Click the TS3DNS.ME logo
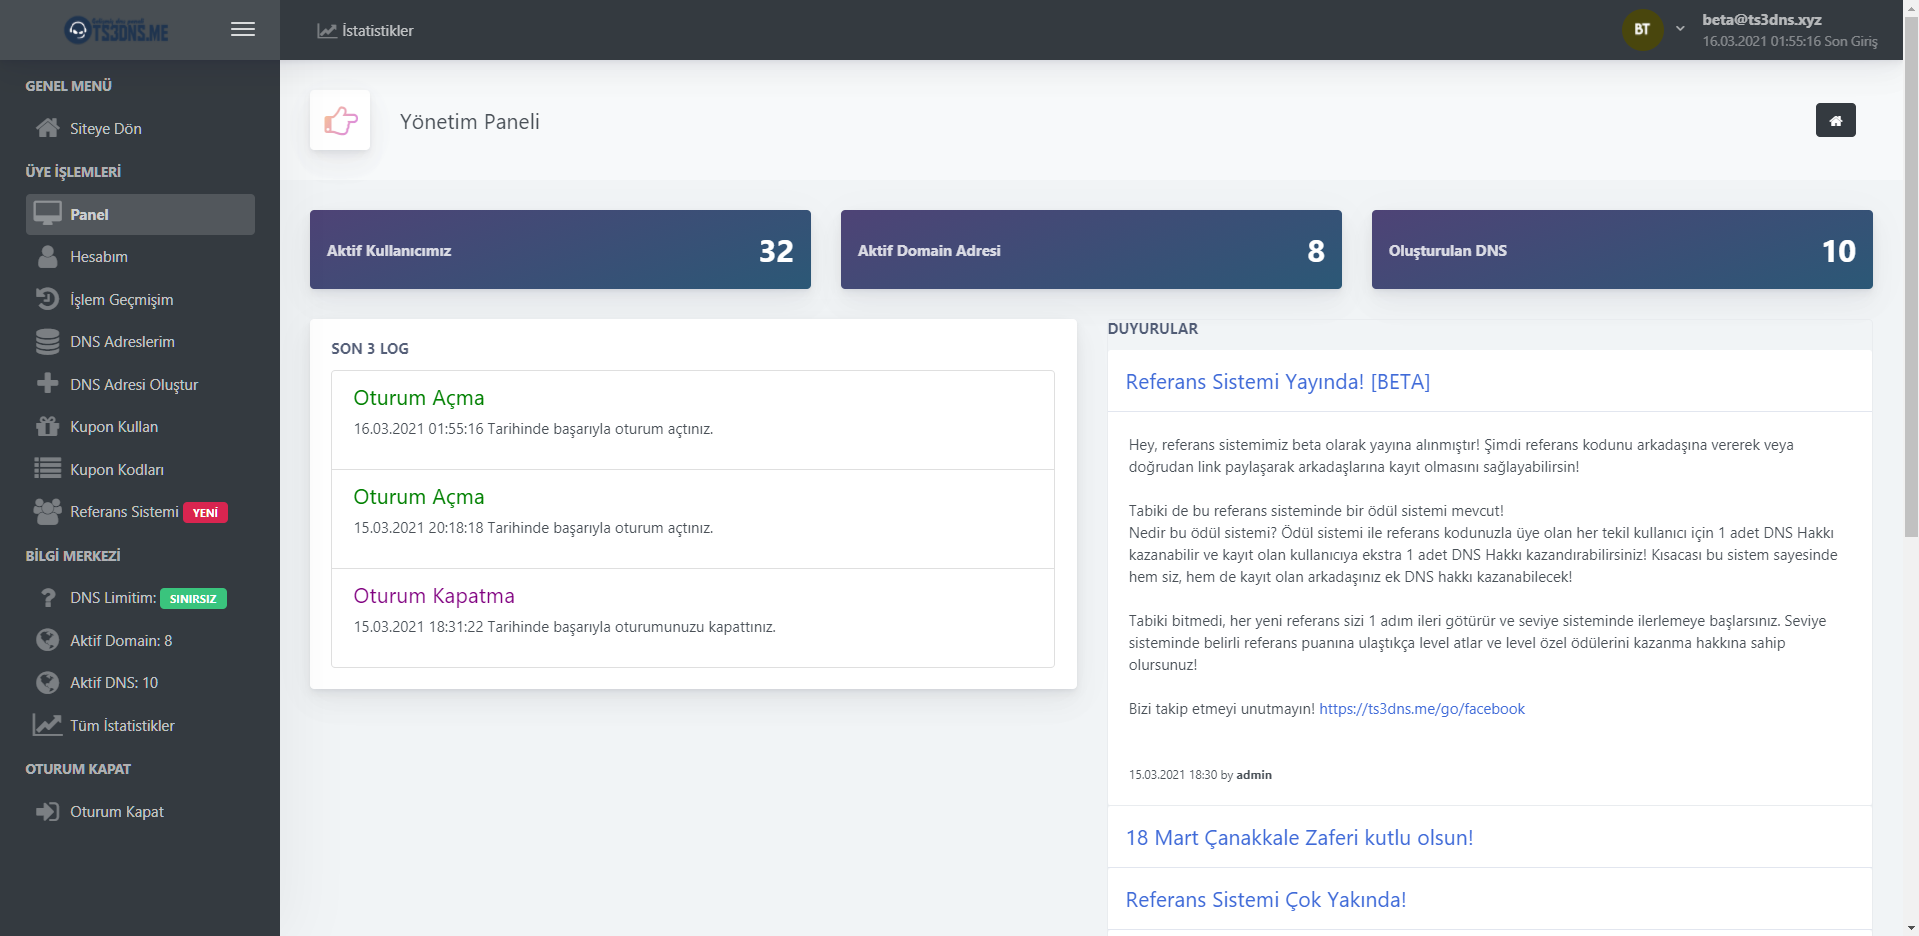 [x=116, y=30]
